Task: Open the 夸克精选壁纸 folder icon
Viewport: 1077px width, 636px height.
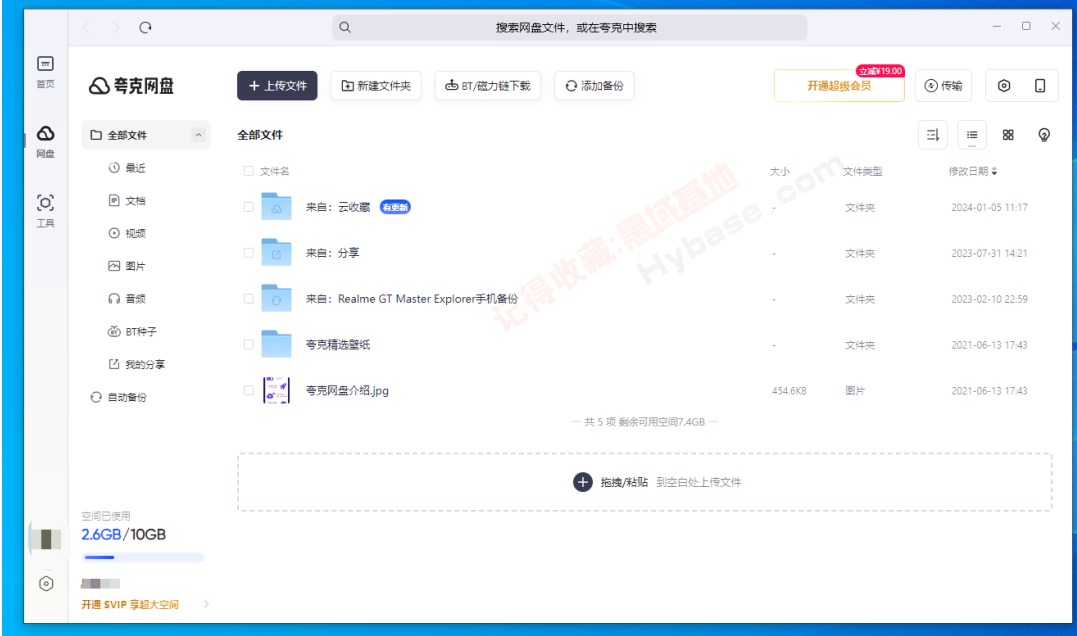Action: coord(276,343)
